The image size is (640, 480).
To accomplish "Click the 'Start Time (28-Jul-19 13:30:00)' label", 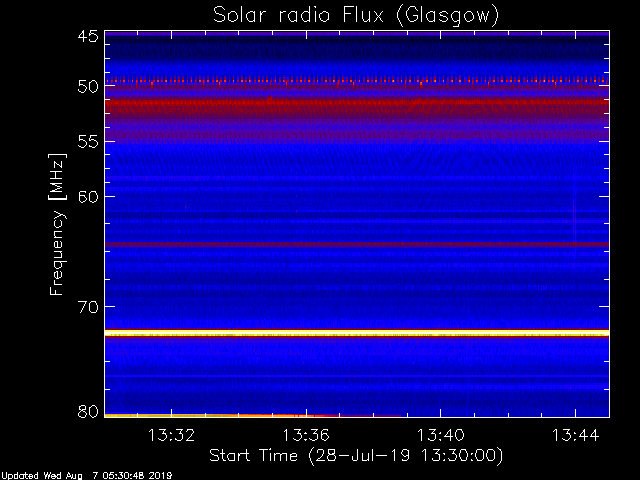I will tap(356, 456).
